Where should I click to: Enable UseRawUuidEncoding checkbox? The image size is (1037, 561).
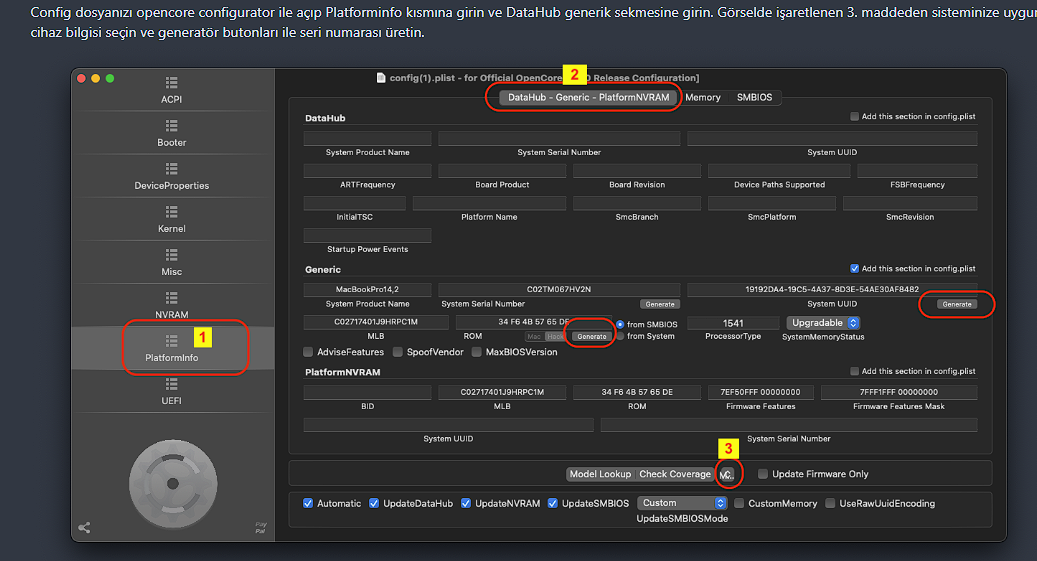tap(830, 503)
